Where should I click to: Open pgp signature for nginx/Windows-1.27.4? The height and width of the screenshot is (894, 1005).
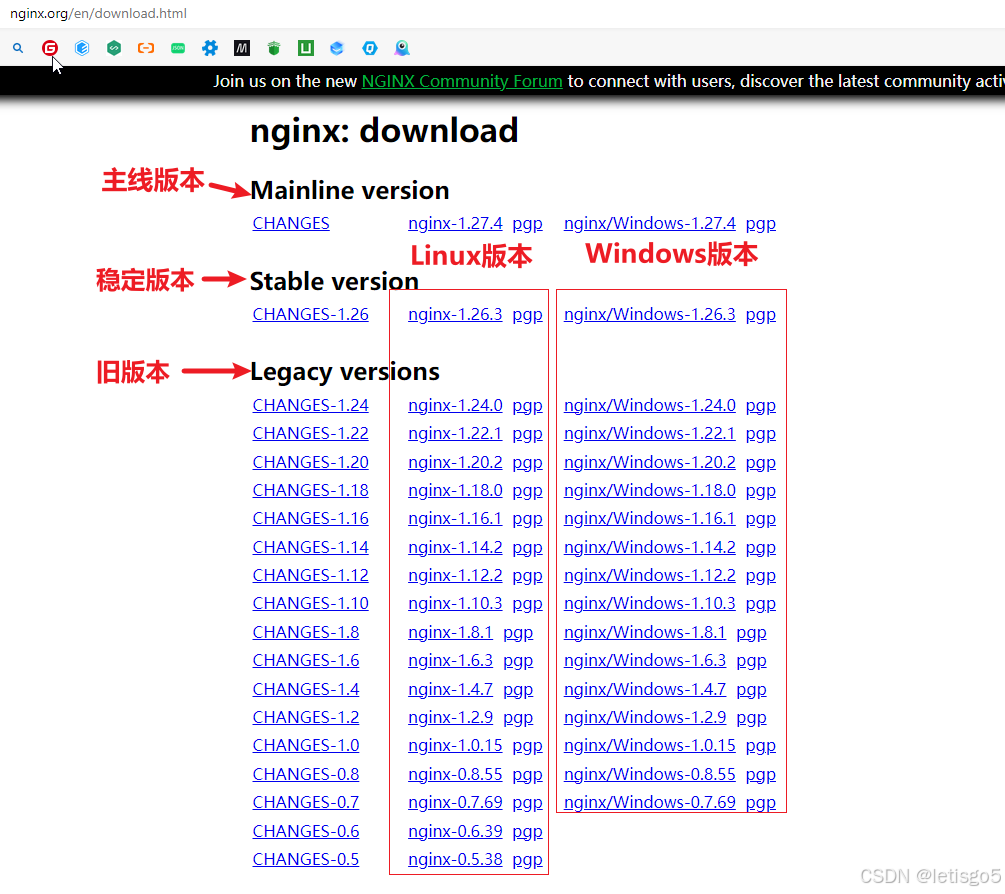[761, 224]
